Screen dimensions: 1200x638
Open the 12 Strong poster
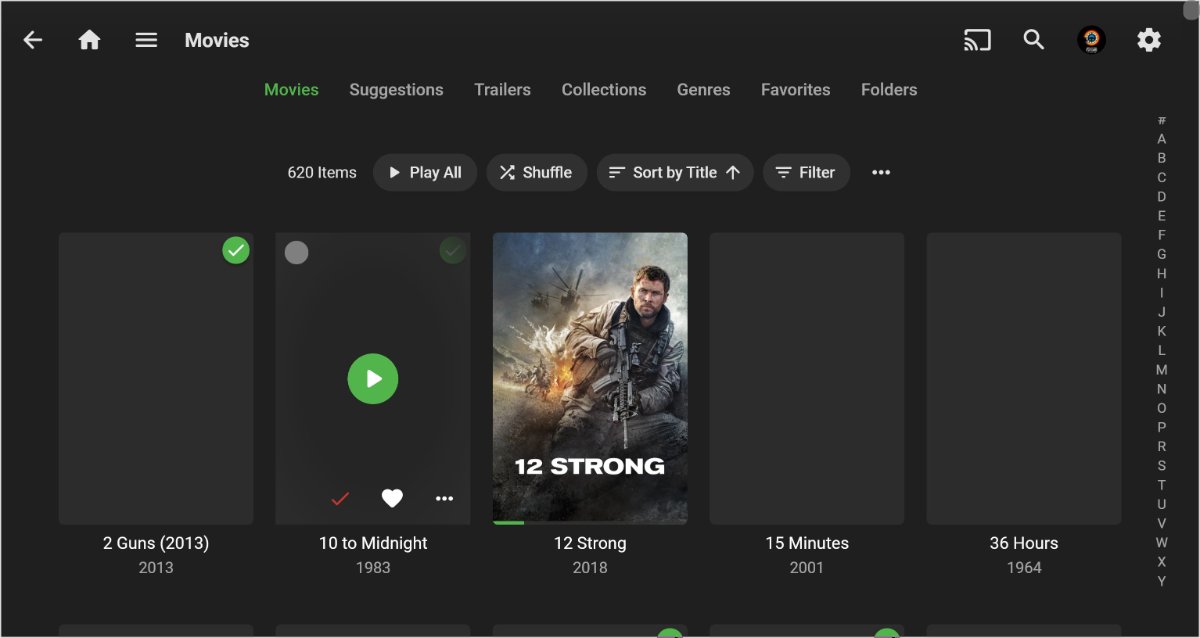(x=590, y=378)
